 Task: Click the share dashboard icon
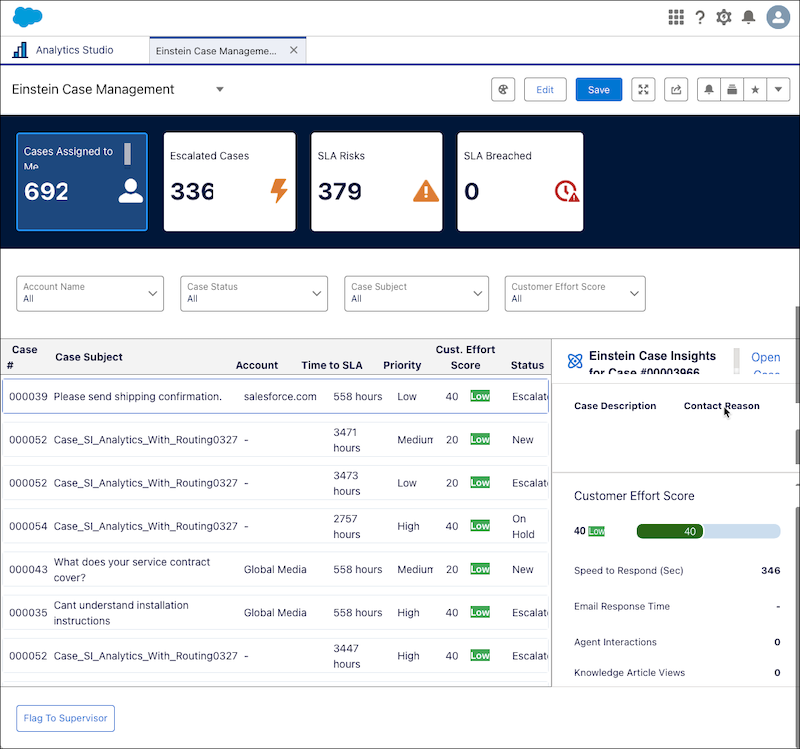pos(676,90)
